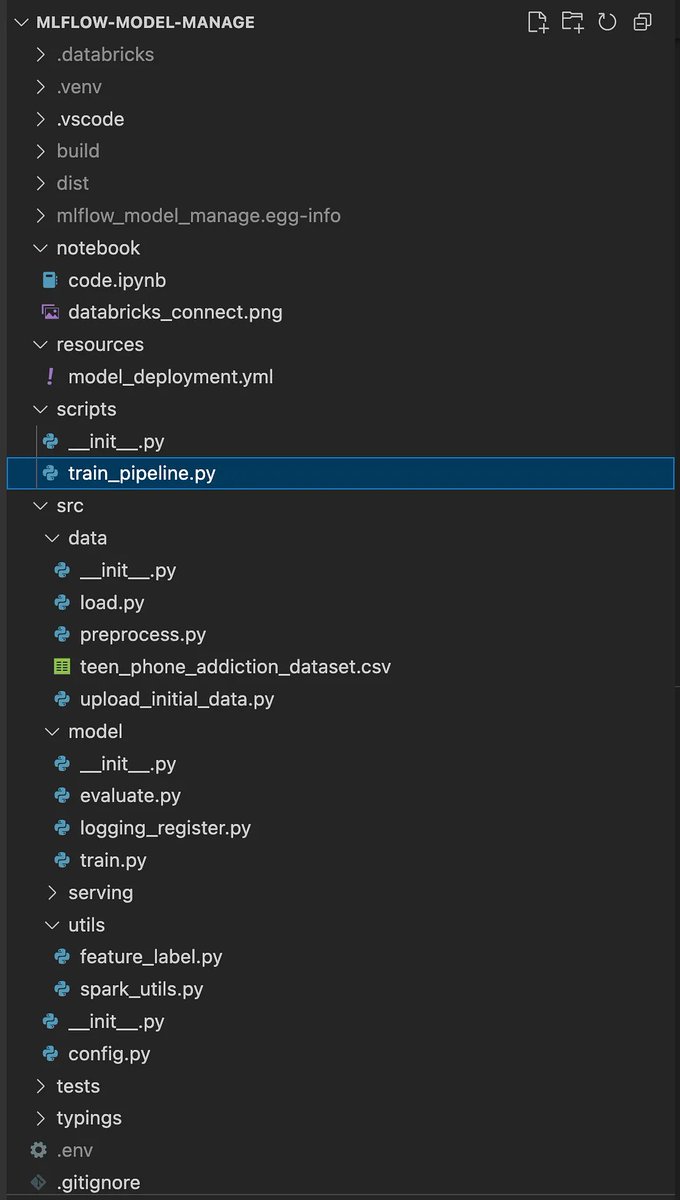Collapse the scripts folder
The height and width of the screenshot is (1200, 680).
click(x=40, y=409)
